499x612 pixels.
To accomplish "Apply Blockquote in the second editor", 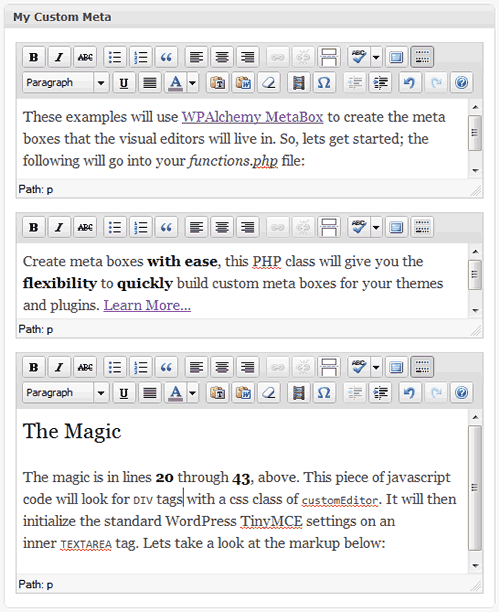I will point(166,227).
